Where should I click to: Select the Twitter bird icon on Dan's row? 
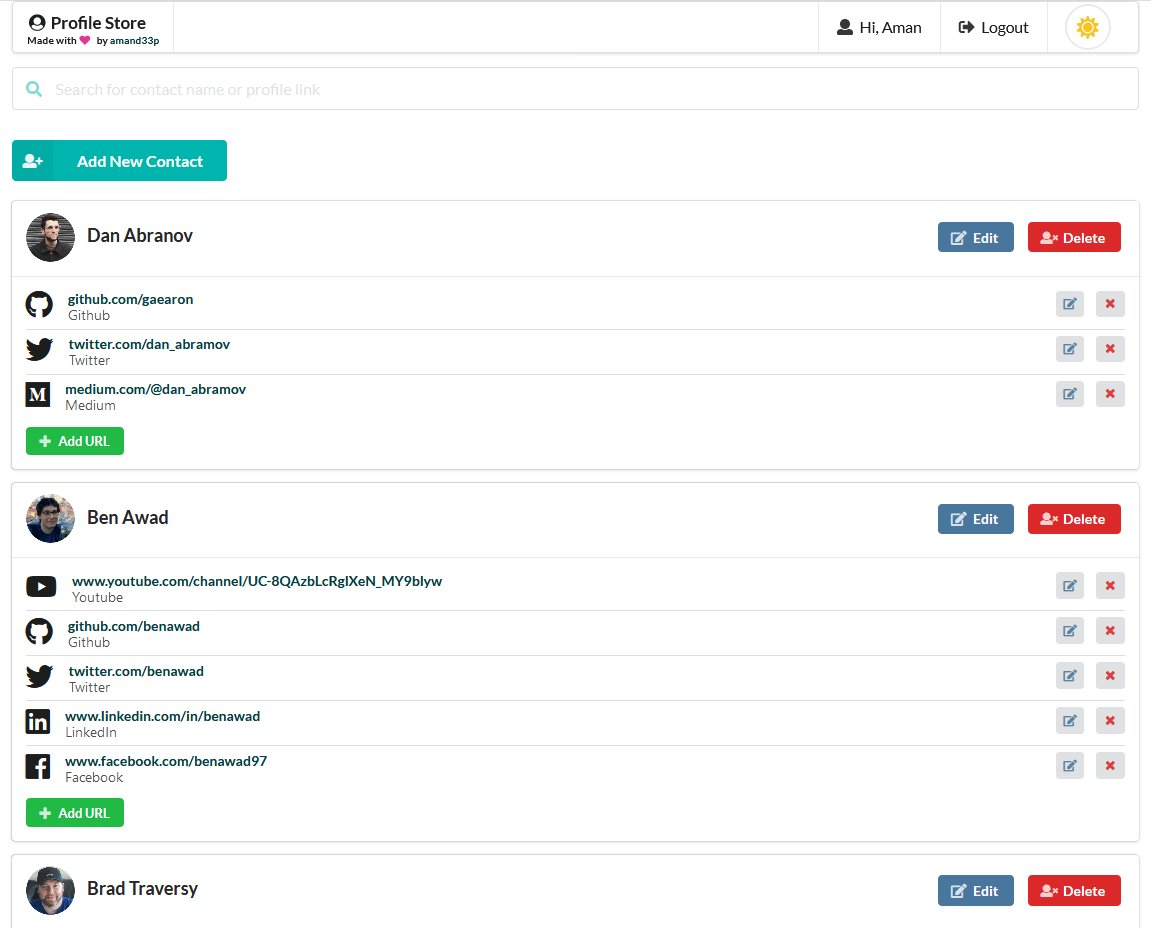39,348
